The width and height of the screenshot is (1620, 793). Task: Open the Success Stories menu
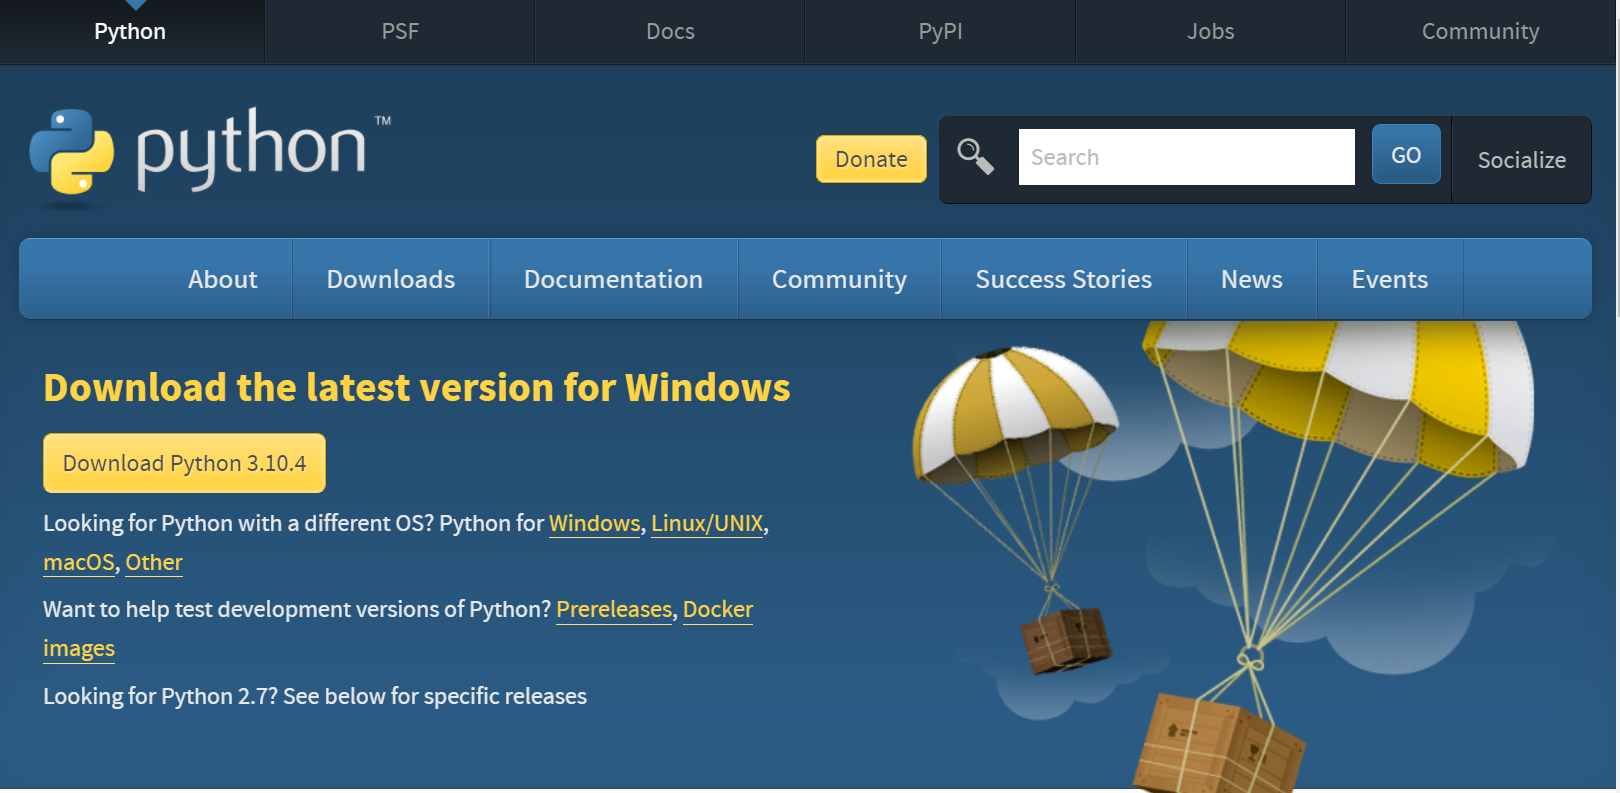point(1064,279)
